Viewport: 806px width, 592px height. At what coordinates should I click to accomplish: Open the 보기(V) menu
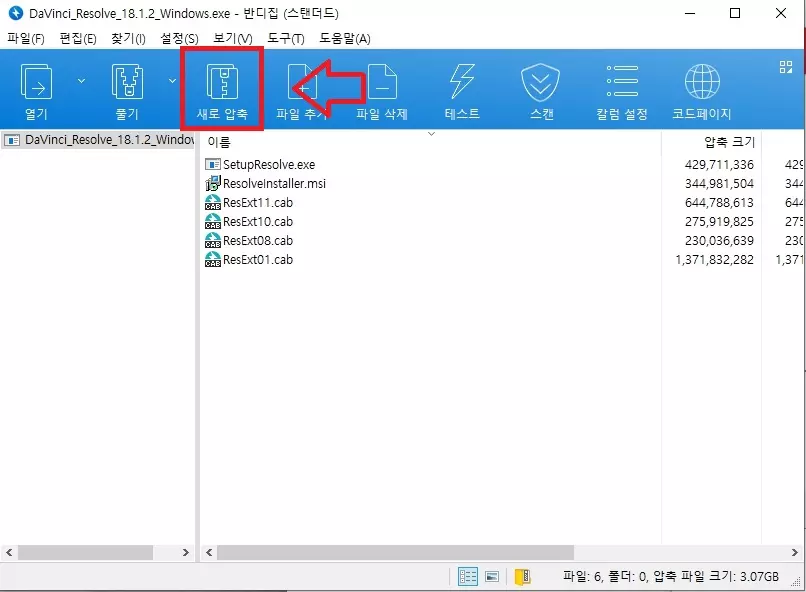[x=233, y=39]
